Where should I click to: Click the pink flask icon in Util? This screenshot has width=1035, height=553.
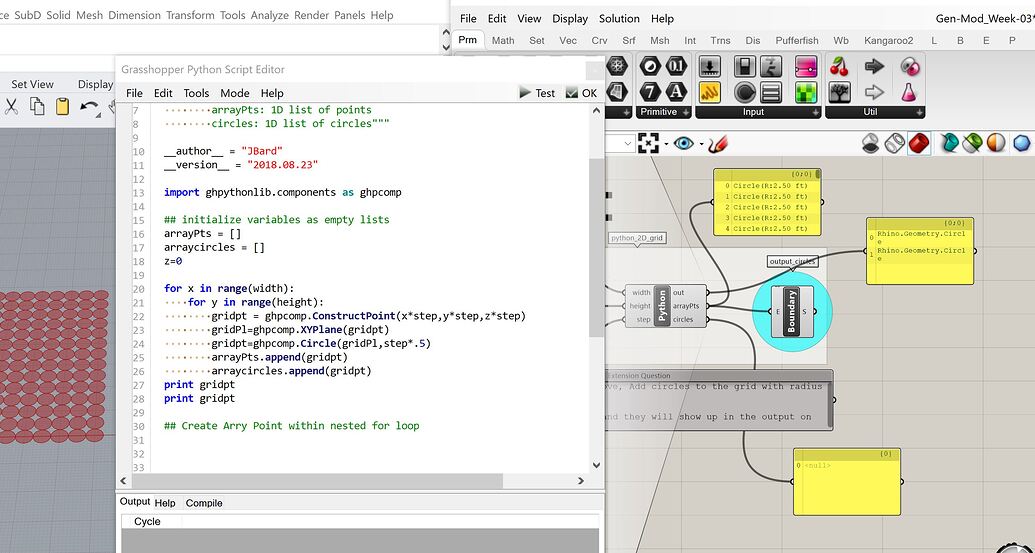pos(909,92)
